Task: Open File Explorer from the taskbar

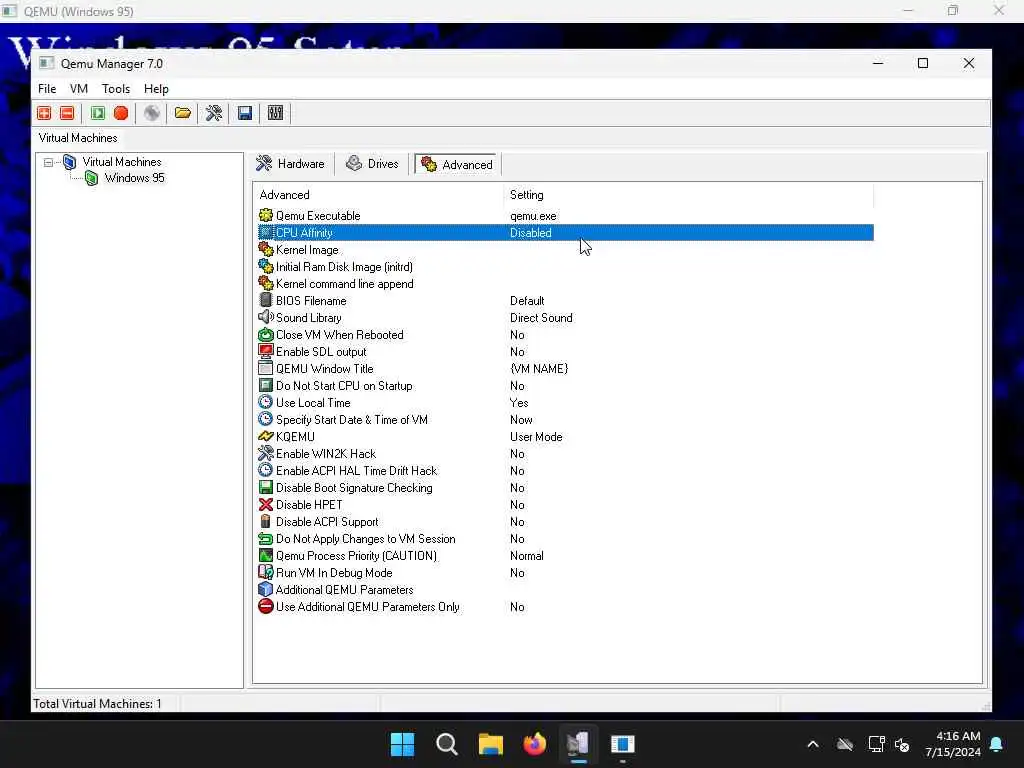Action: (490, 744)
